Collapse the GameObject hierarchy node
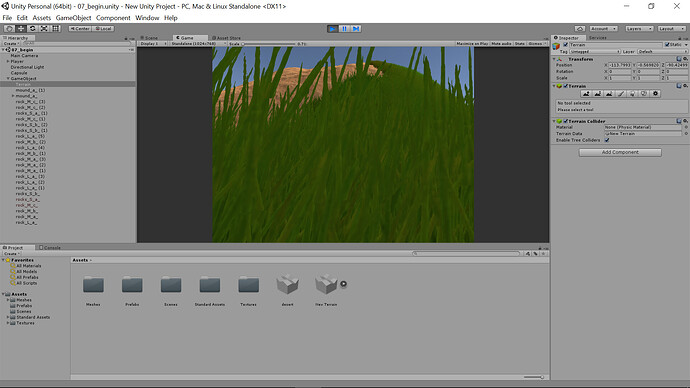This screenshot has width=690, height=388. 8,79
